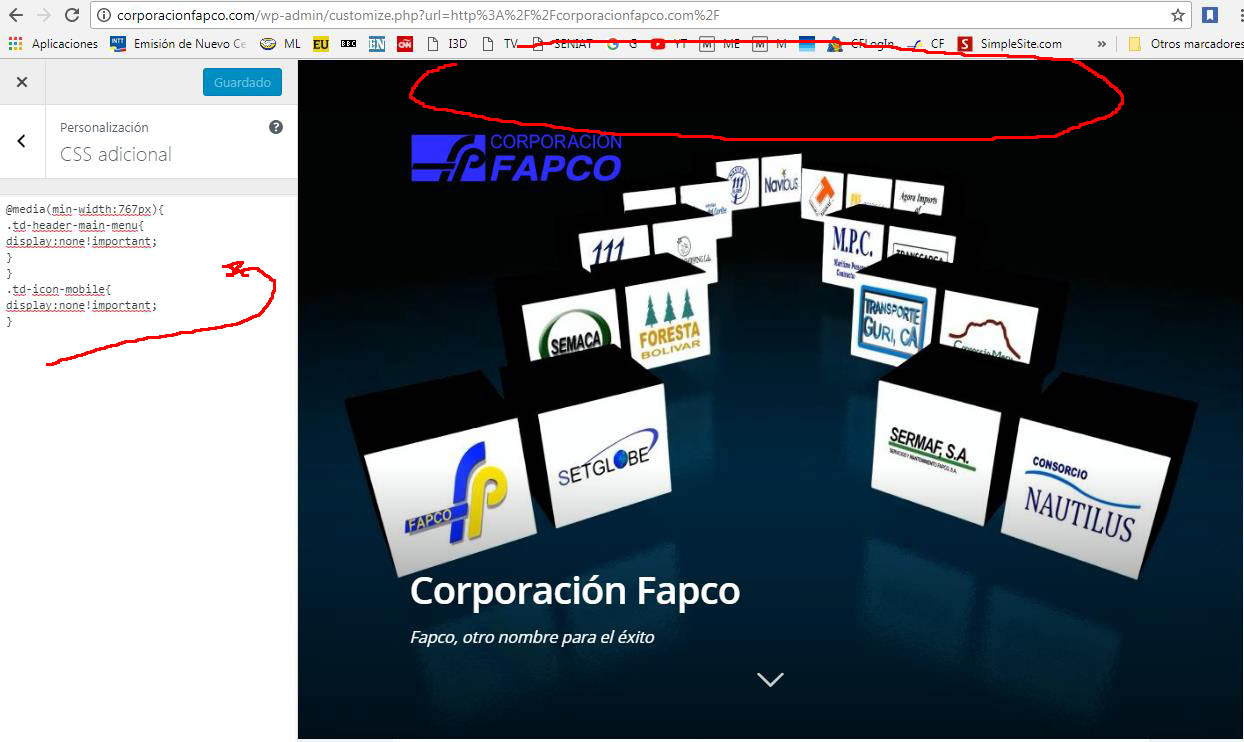The image size is (1244, 742).
Task: Return to the previous customizer panel
Action: click(22, 141)
